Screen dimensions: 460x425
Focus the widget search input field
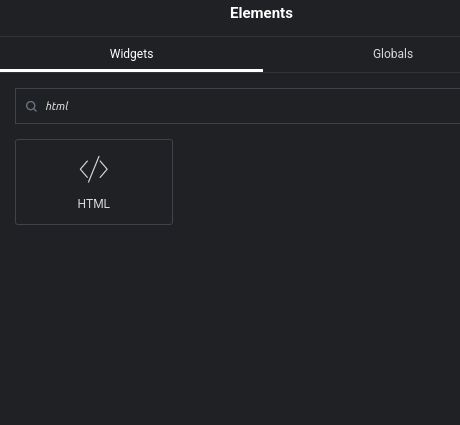coord(238,106)
